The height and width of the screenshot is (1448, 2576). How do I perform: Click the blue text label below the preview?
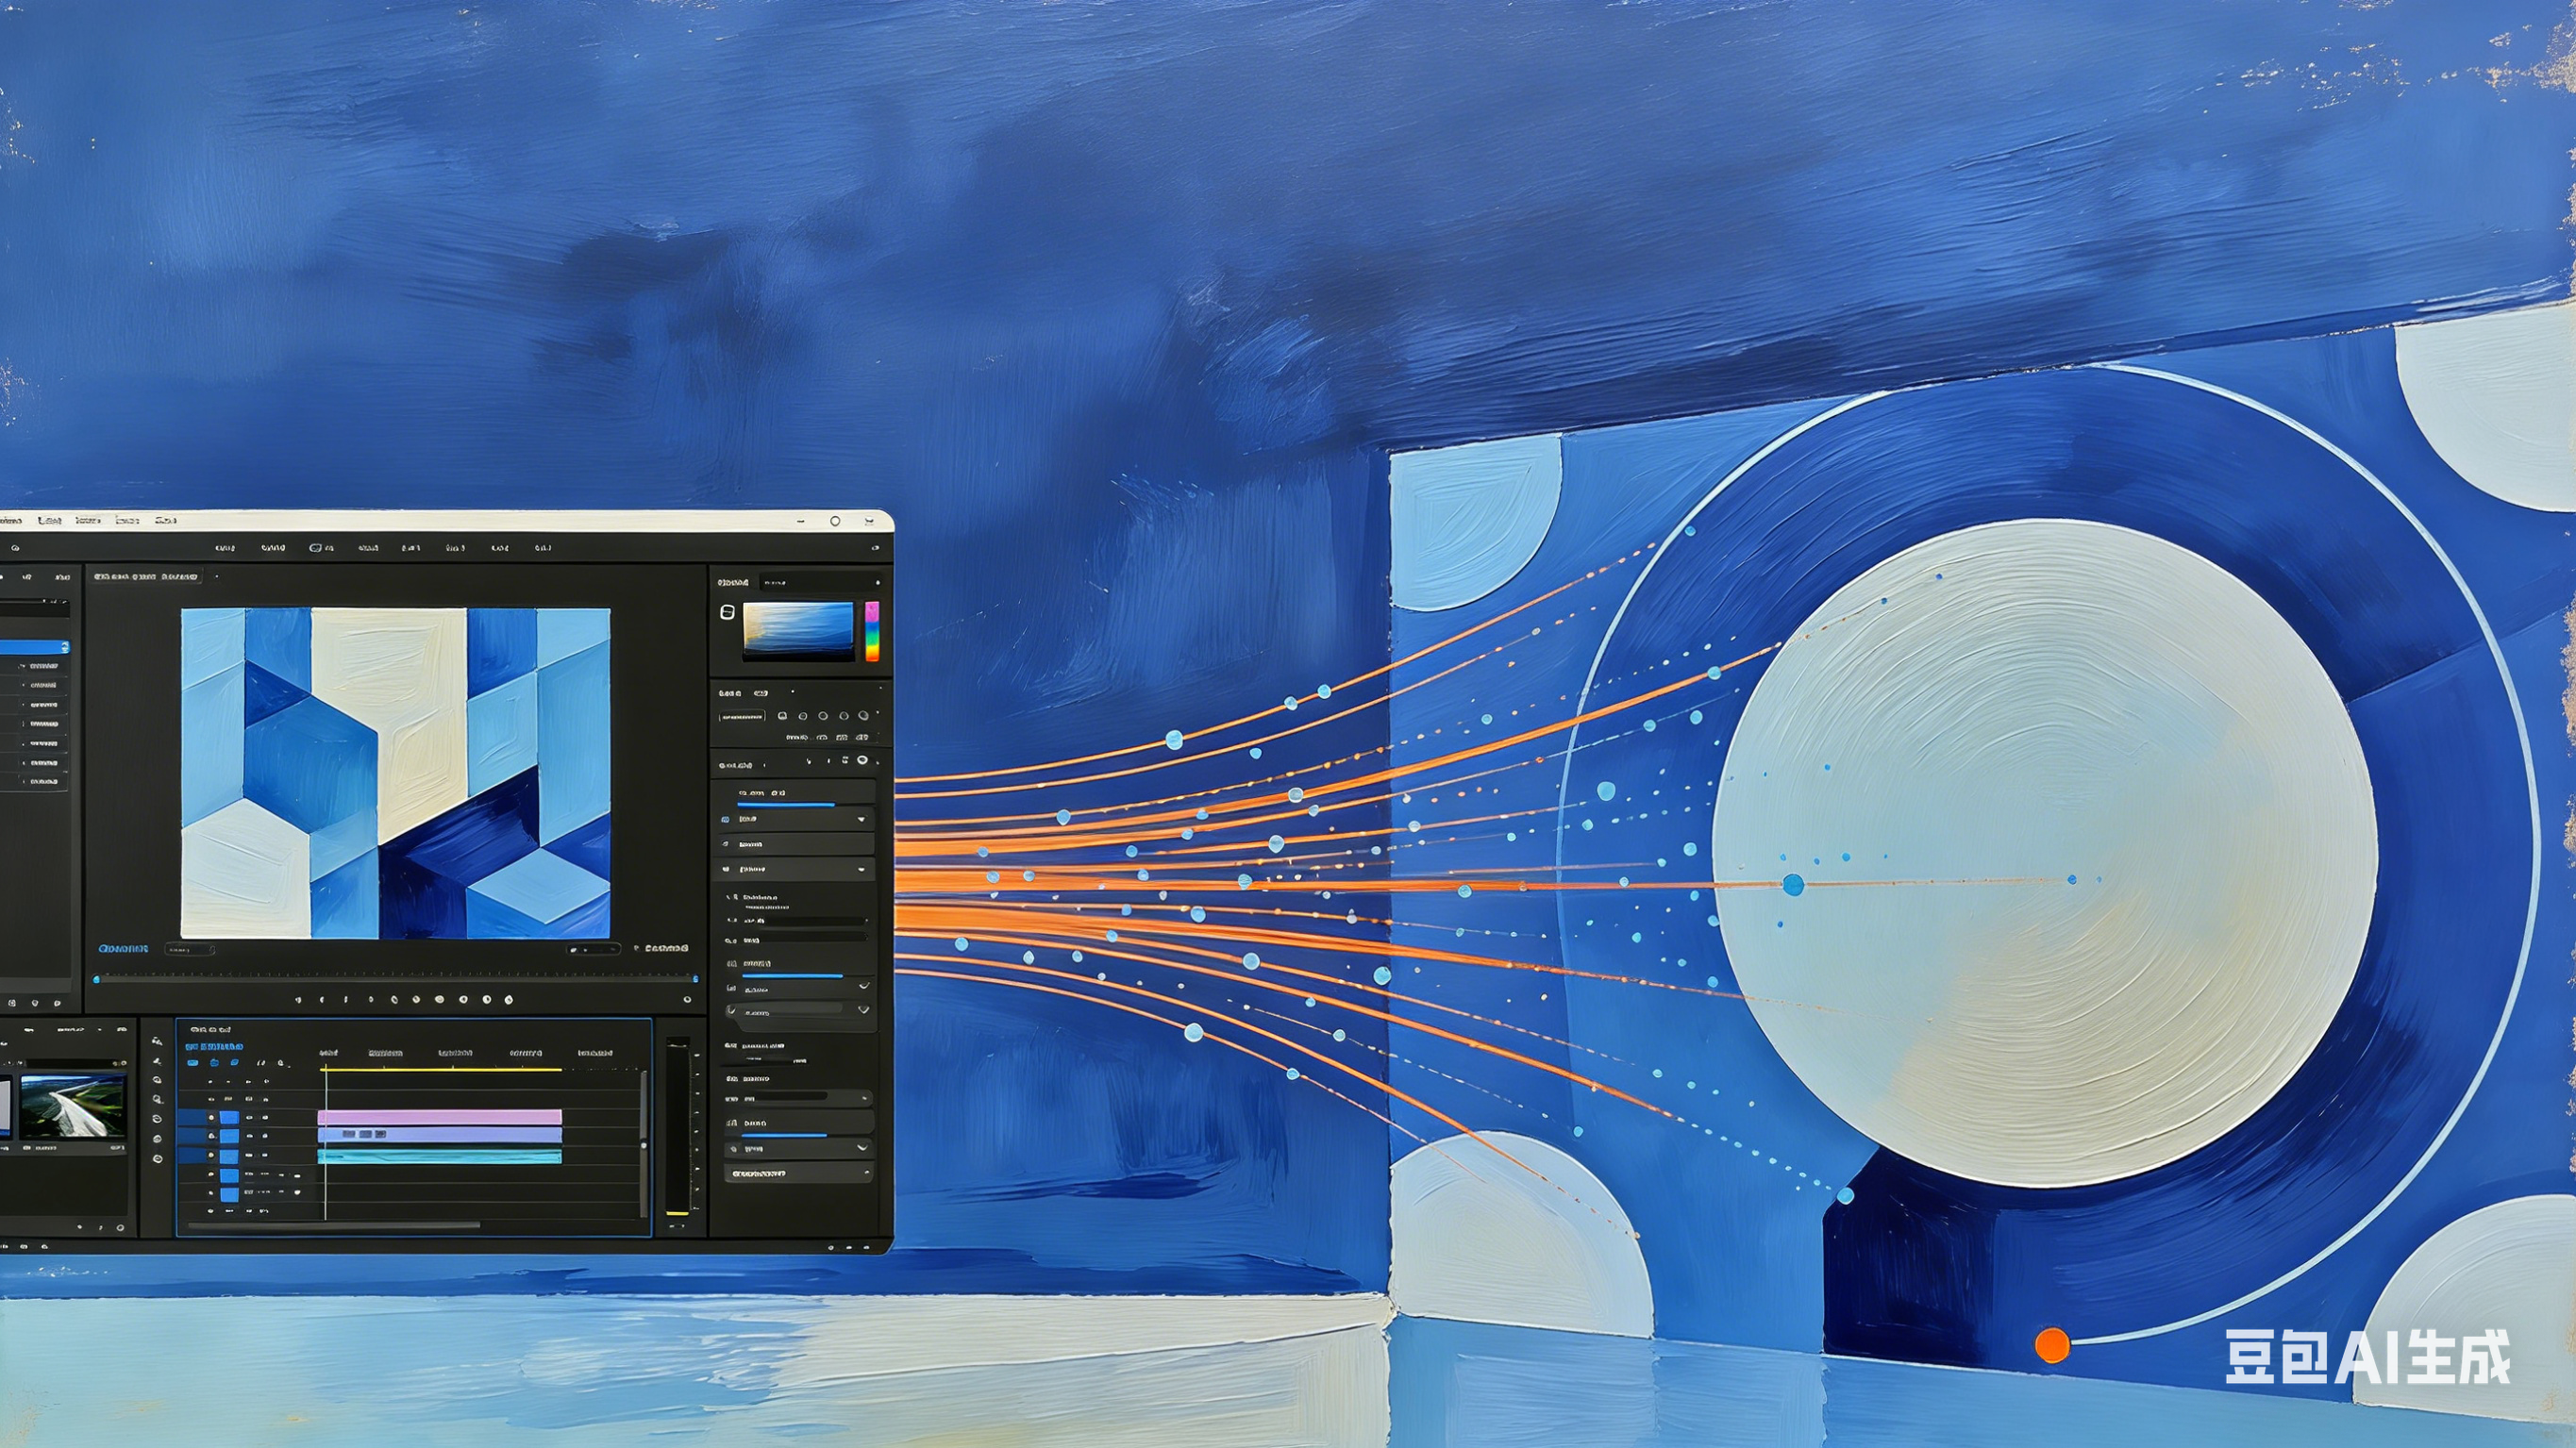[x=123, y=948]
